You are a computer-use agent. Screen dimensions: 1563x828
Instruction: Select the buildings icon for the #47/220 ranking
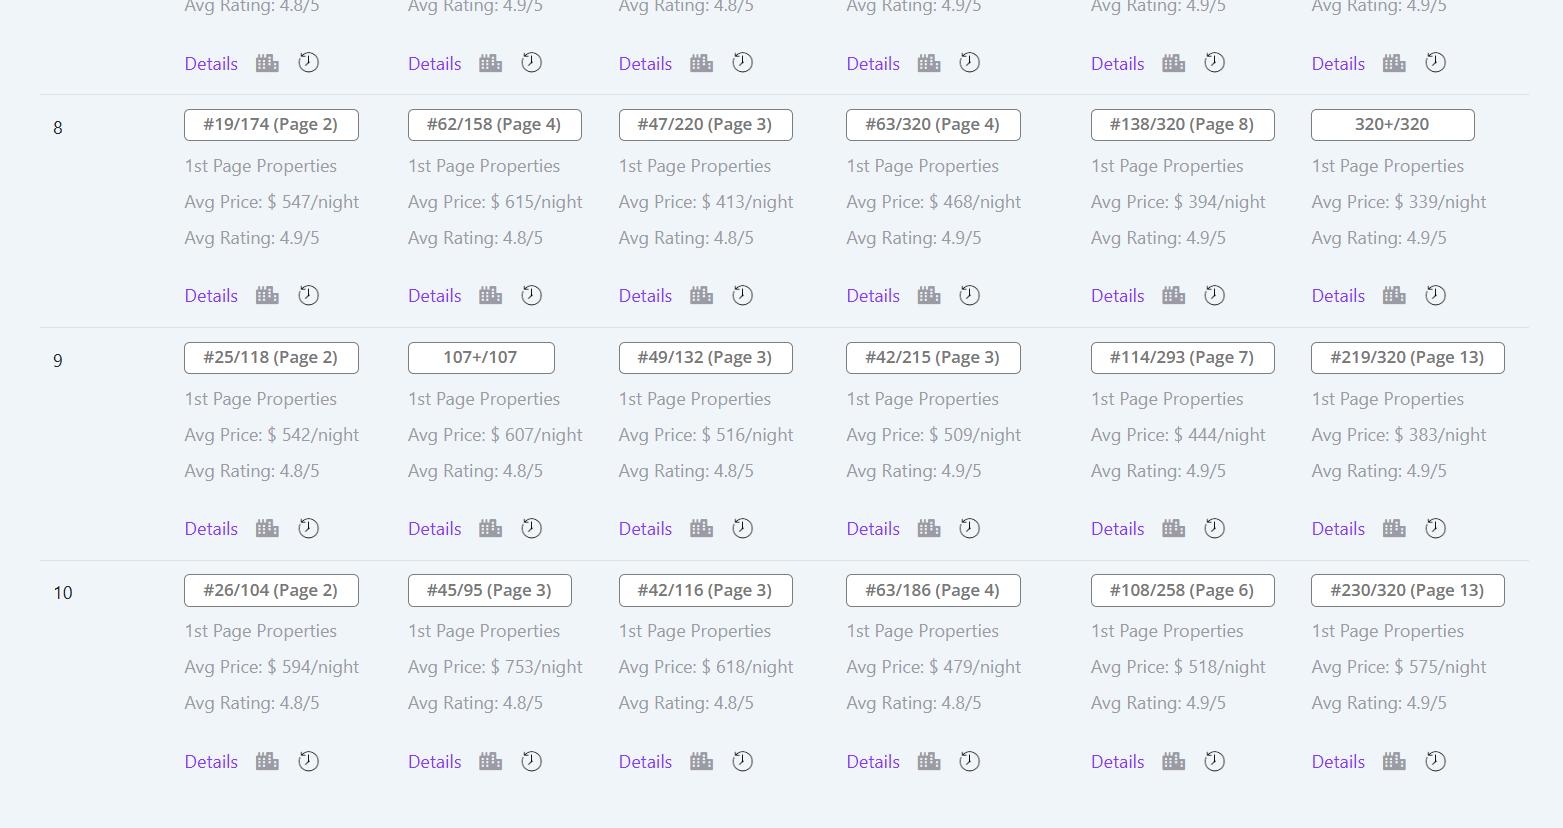point(701,295)
